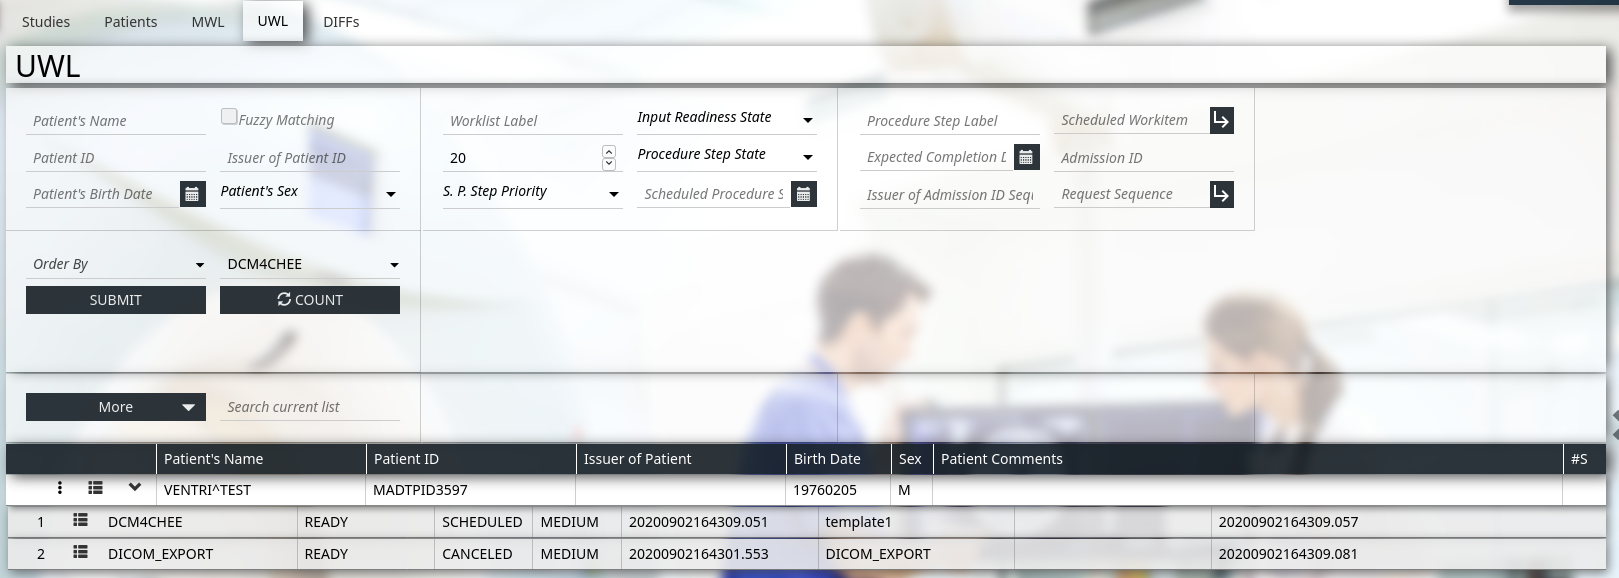The width and height of the screenshot is (1619, 578).
Task: Focus Procedure Step Label field
Action: coord(950,121)
